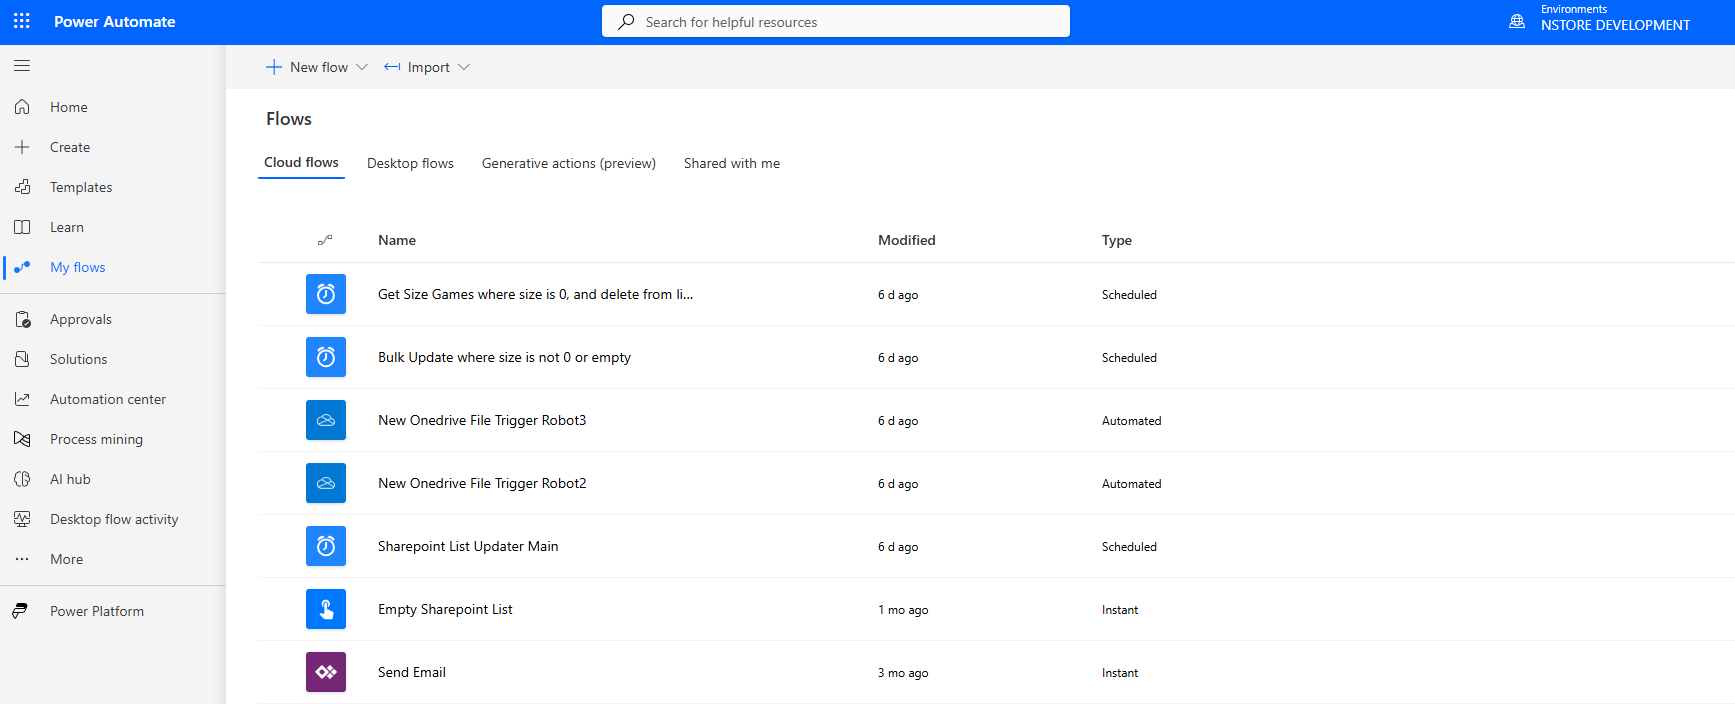The image size is (1735, 704).
Task: Click the search for helpful resources field
Action: (x=836, y=21)
